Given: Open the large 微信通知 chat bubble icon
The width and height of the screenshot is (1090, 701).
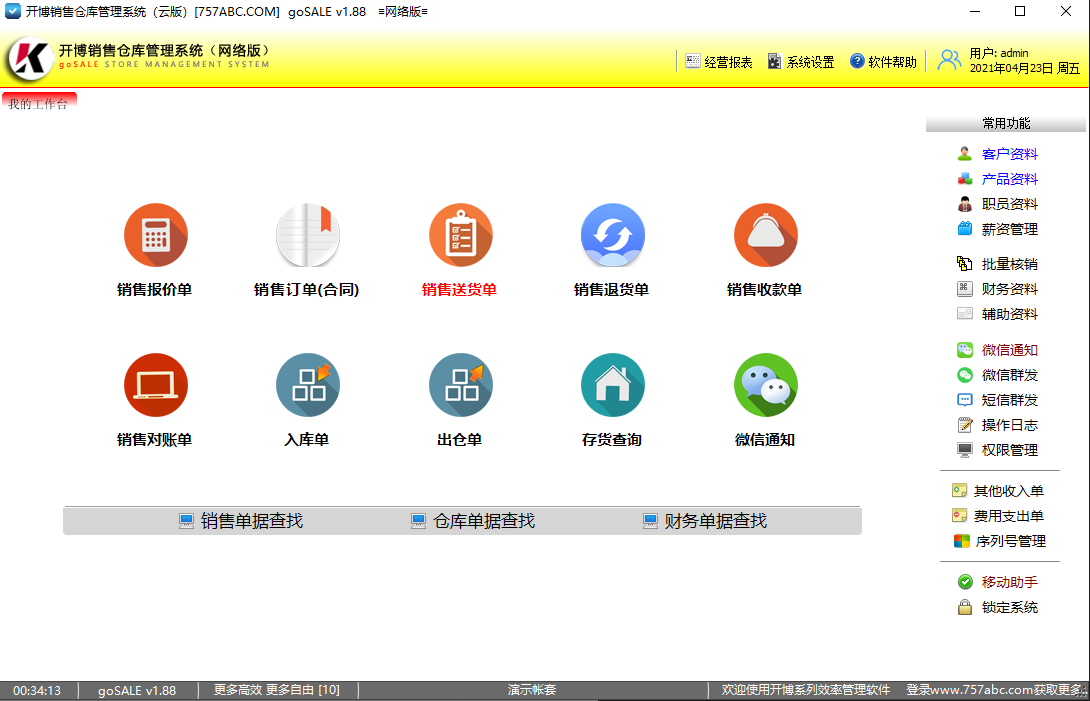Looking at the screenshot, I should [765, 385].
